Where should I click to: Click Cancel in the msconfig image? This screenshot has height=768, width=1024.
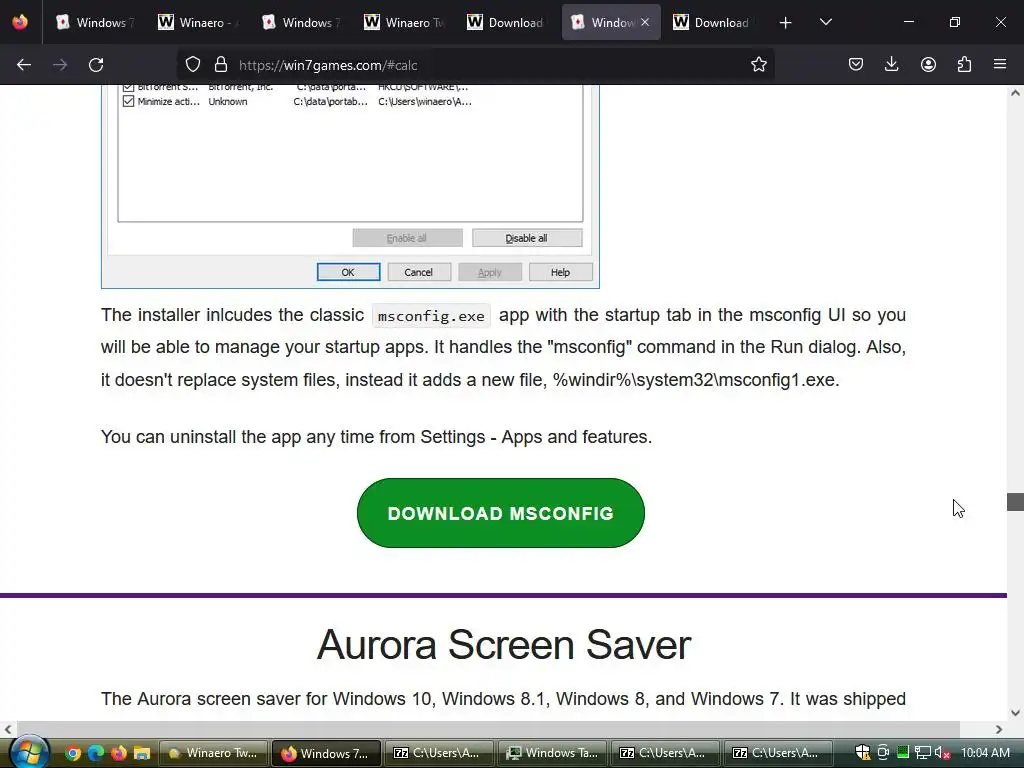(419, 272)
